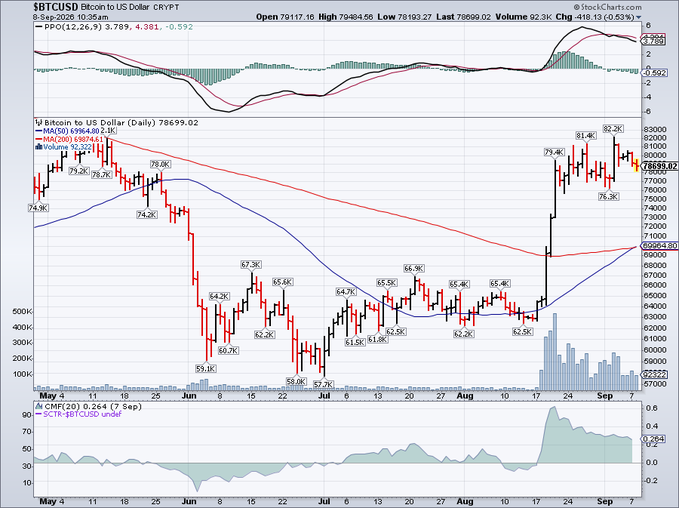Image resolution: width=679 pixels, height=508 pixels.
Task: Click the 67.3K high price annotation
Action: [x=251, y=264]
